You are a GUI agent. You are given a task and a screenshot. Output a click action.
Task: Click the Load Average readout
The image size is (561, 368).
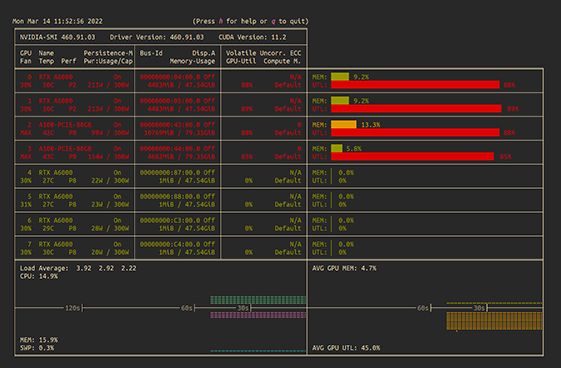coord(78,268)
